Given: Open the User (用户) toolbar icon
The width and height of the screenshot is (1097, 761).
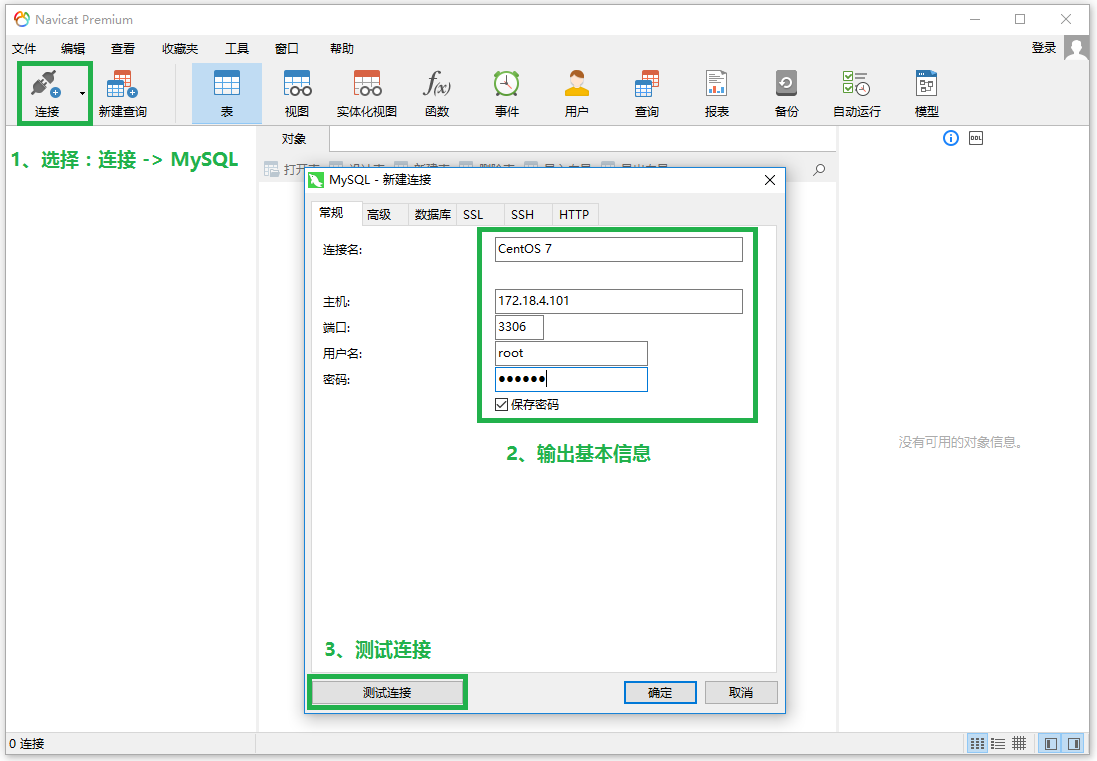Looking at the screenshot, I should tap(576, 84).
